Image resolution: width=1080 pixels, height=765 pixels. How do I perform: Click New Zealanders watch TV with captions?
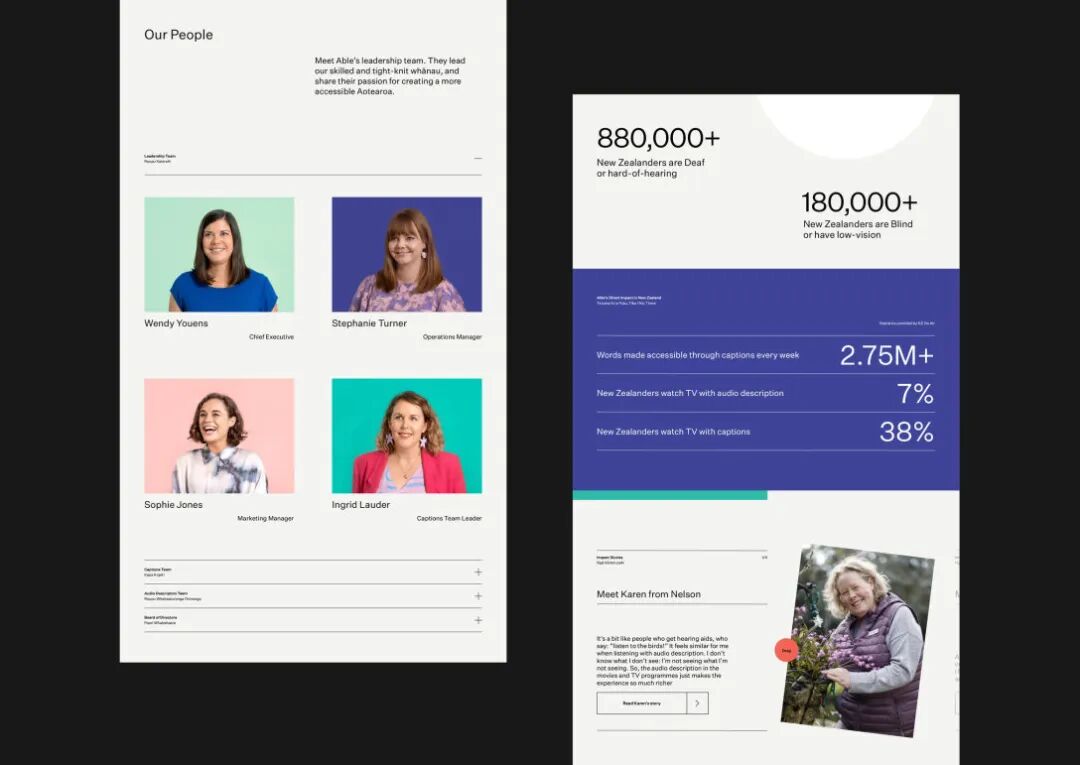(673, 432)
